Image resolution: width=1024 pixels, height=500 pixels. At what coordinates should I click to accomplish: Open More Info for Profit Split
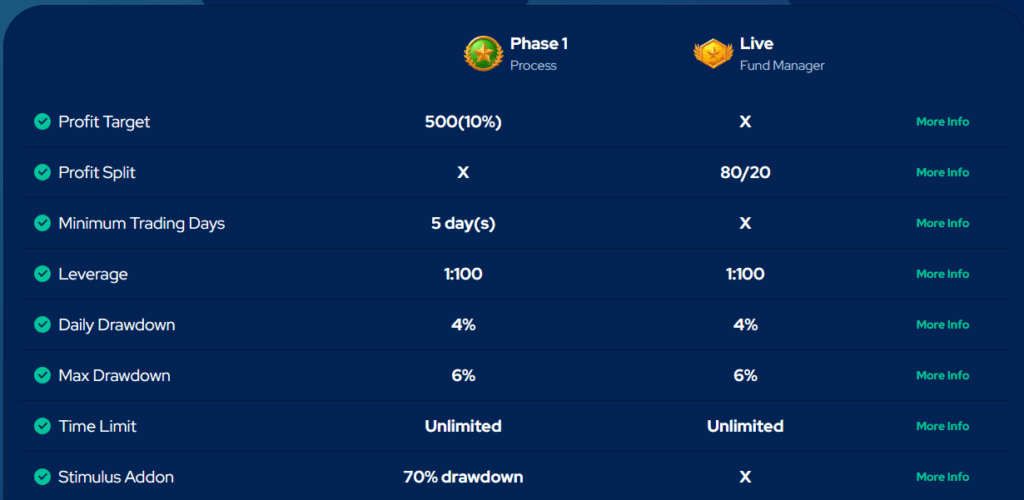click(x=942, y=172)
